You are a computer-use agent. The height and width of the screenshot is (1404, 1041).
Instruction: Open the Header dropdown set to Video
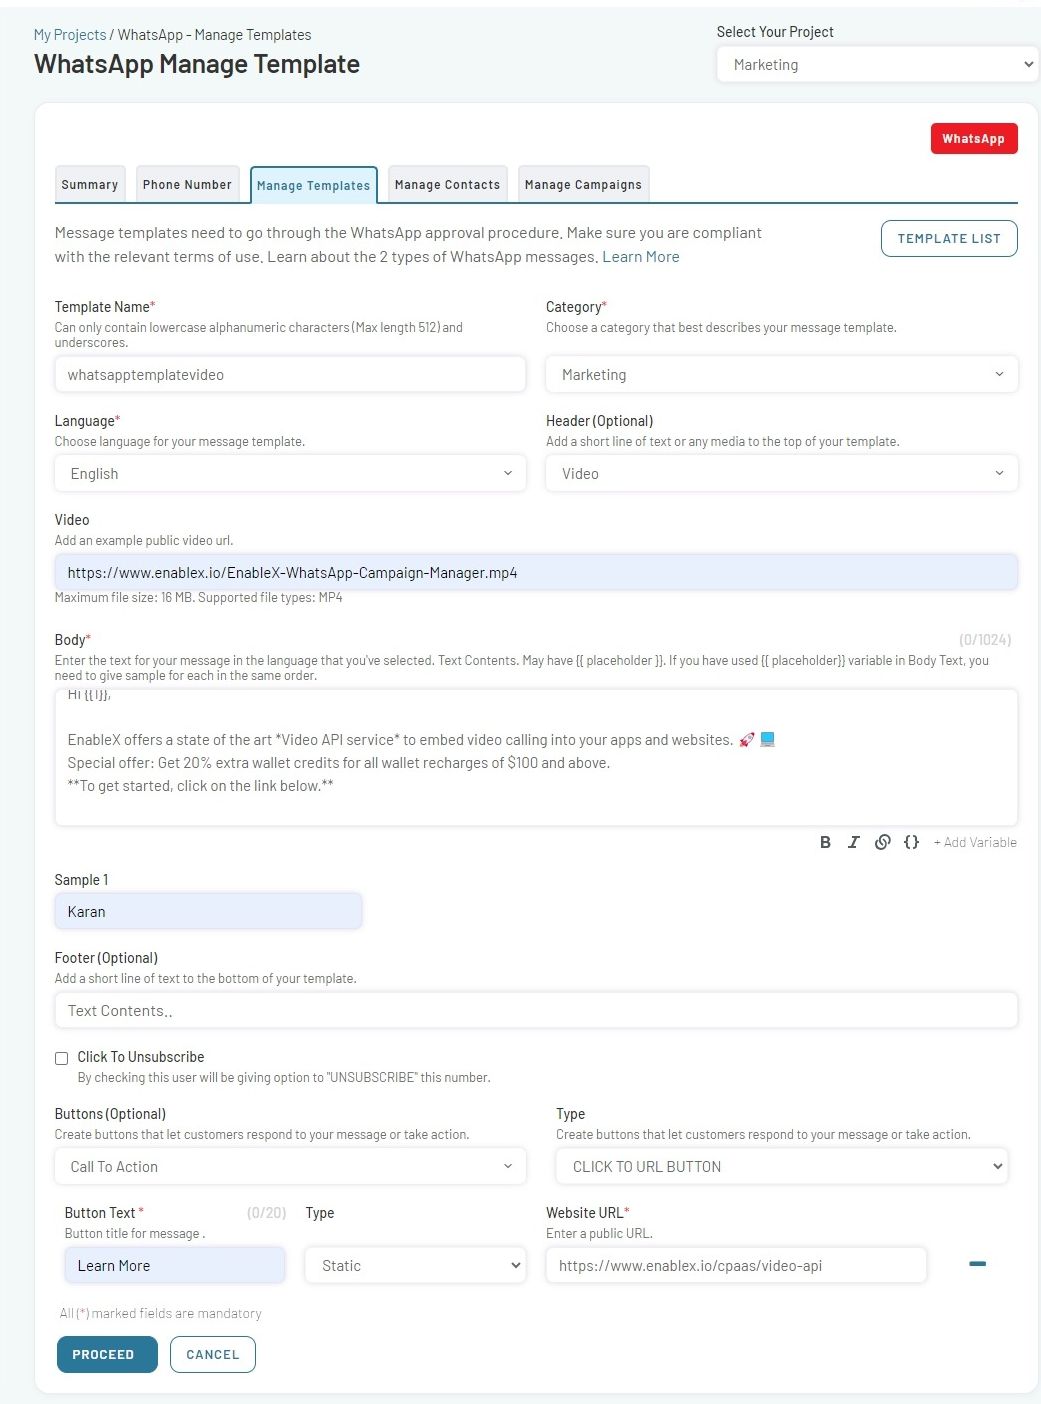tap(781, 474)
